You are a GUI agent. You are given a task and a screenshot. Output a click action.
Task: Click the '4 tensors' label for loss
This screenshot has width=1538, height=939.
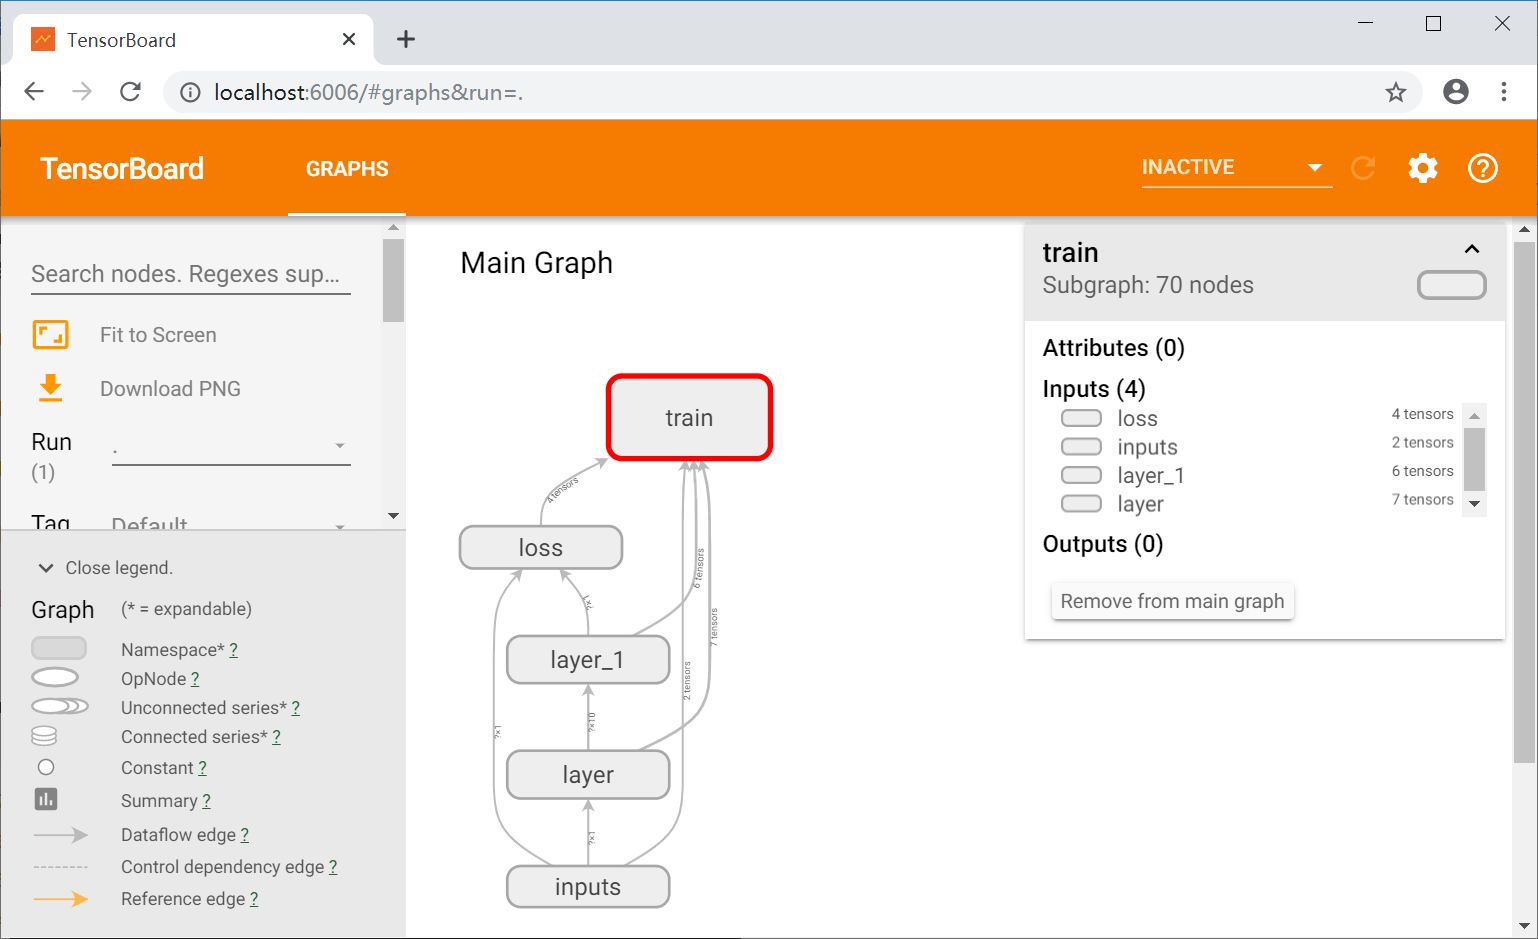1422,414
